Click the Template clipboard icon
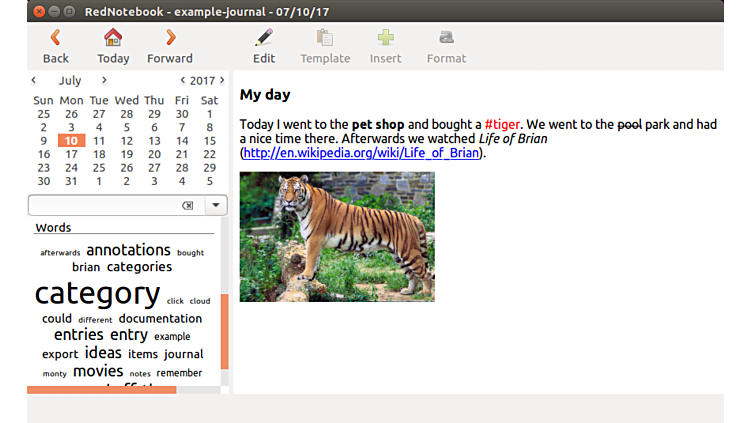Image resolution: width=752 pixels, height=423 pixels. 325,38
